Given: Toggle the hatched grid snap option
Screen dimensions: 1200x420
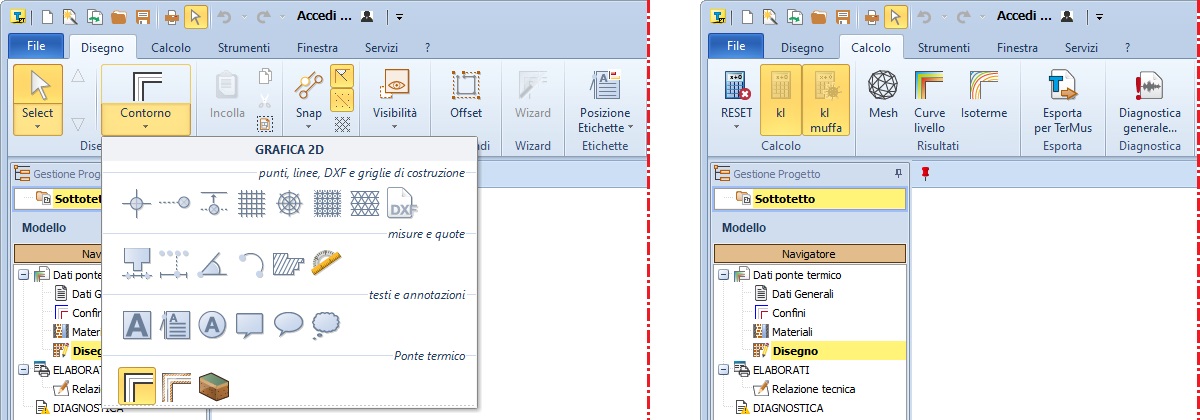Looking at the screenshot, I should [x=343, y=125].
